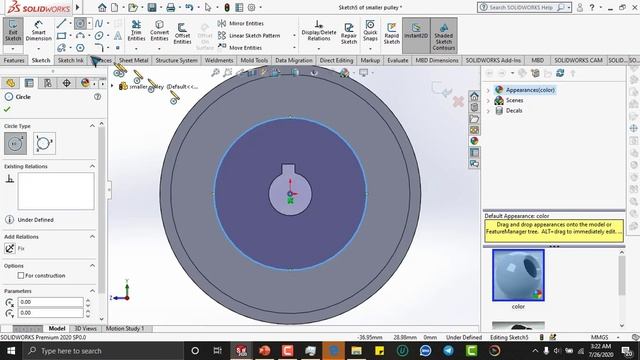
Task: Click Move Entities command
Action: pyautogui.click(x=240, y=47)
